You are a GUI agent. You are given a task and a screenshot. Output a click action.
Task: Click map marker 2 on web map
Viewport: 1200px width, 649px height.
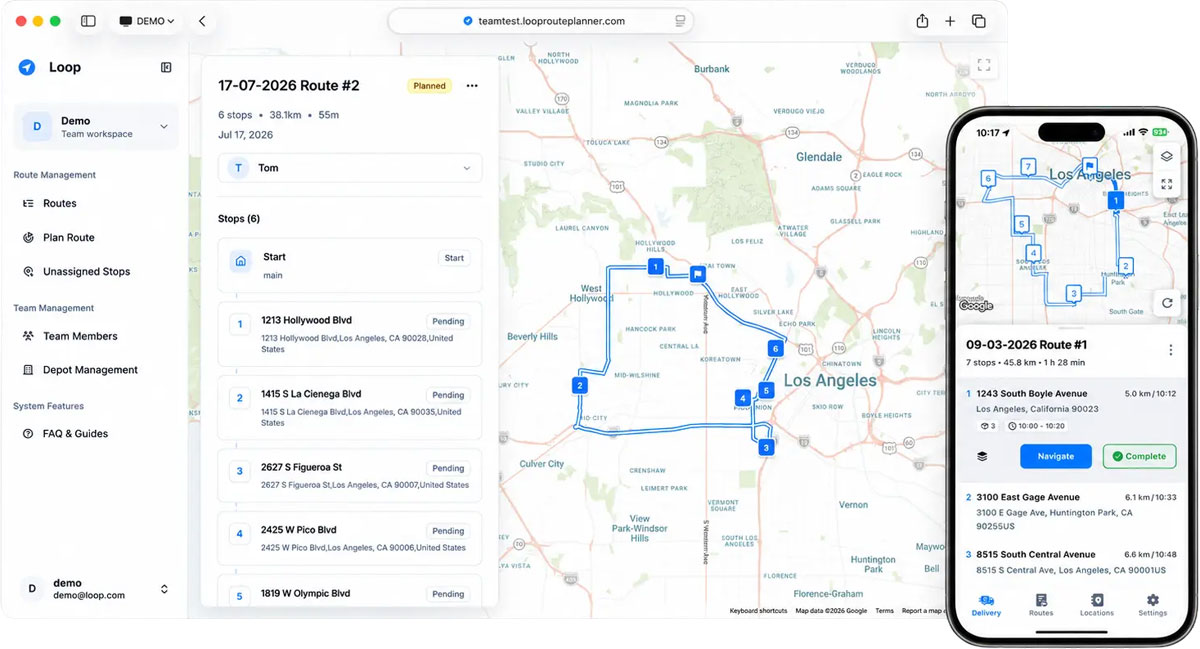click(x=579, y=385)
